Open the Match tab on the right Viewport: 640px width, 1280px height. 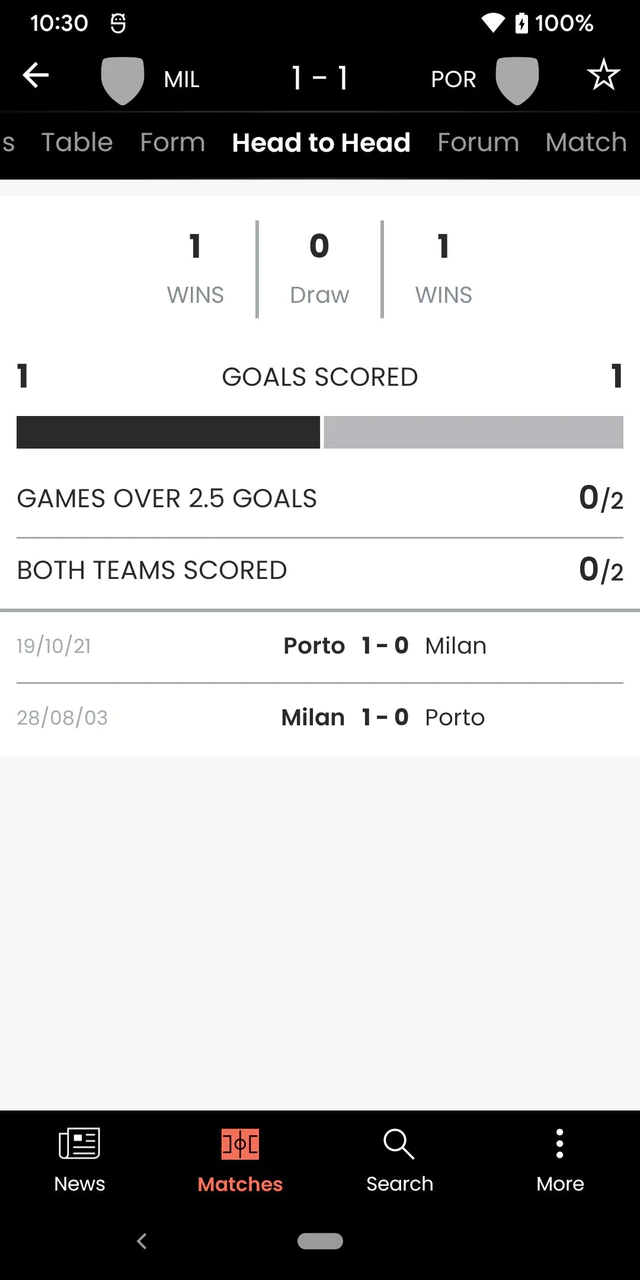586,142
